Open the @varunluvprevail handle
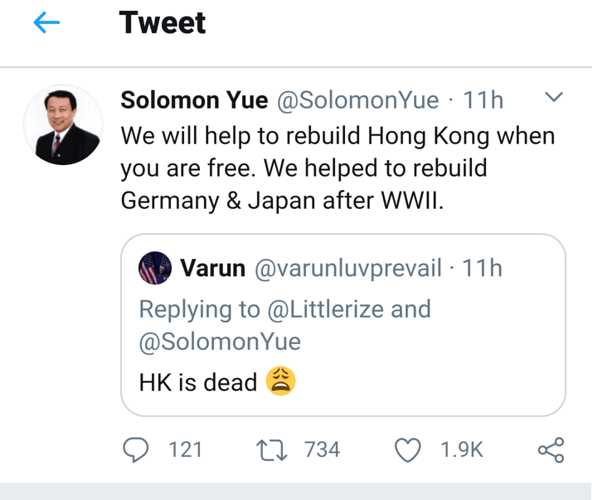Screen dimensions: 592x500 click(348, 269)
